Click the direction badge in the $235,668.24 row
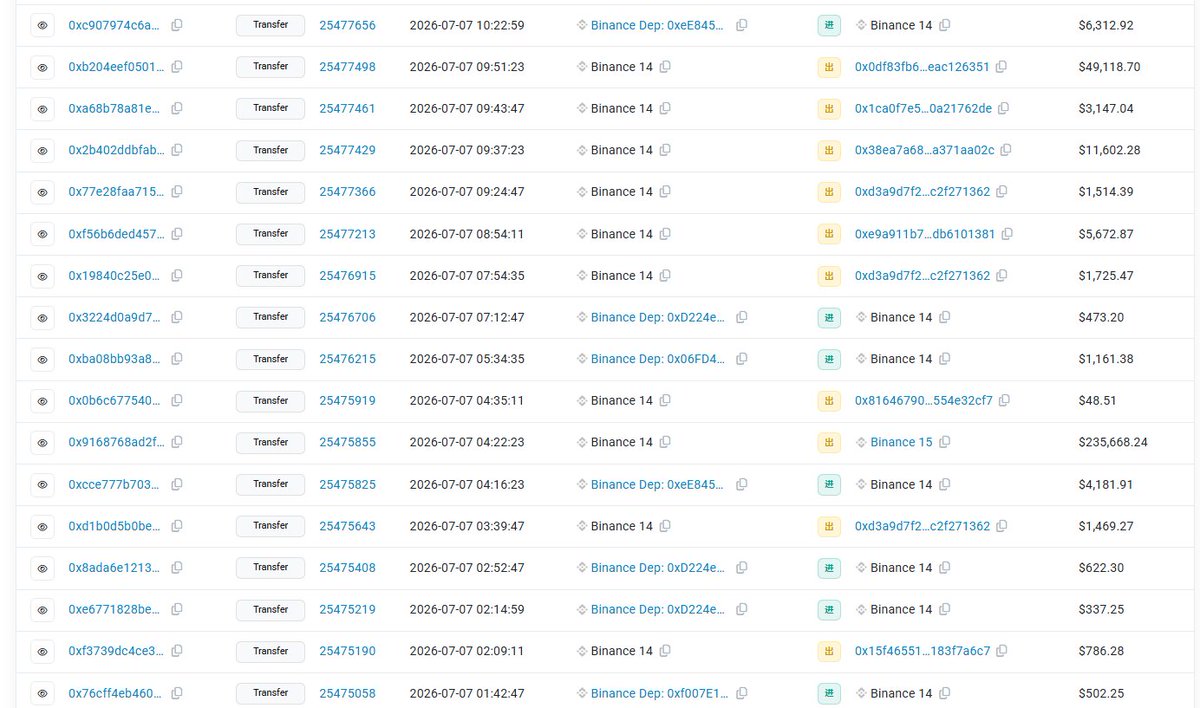This screenshot has width=1200, height=708. click(828, 442)
